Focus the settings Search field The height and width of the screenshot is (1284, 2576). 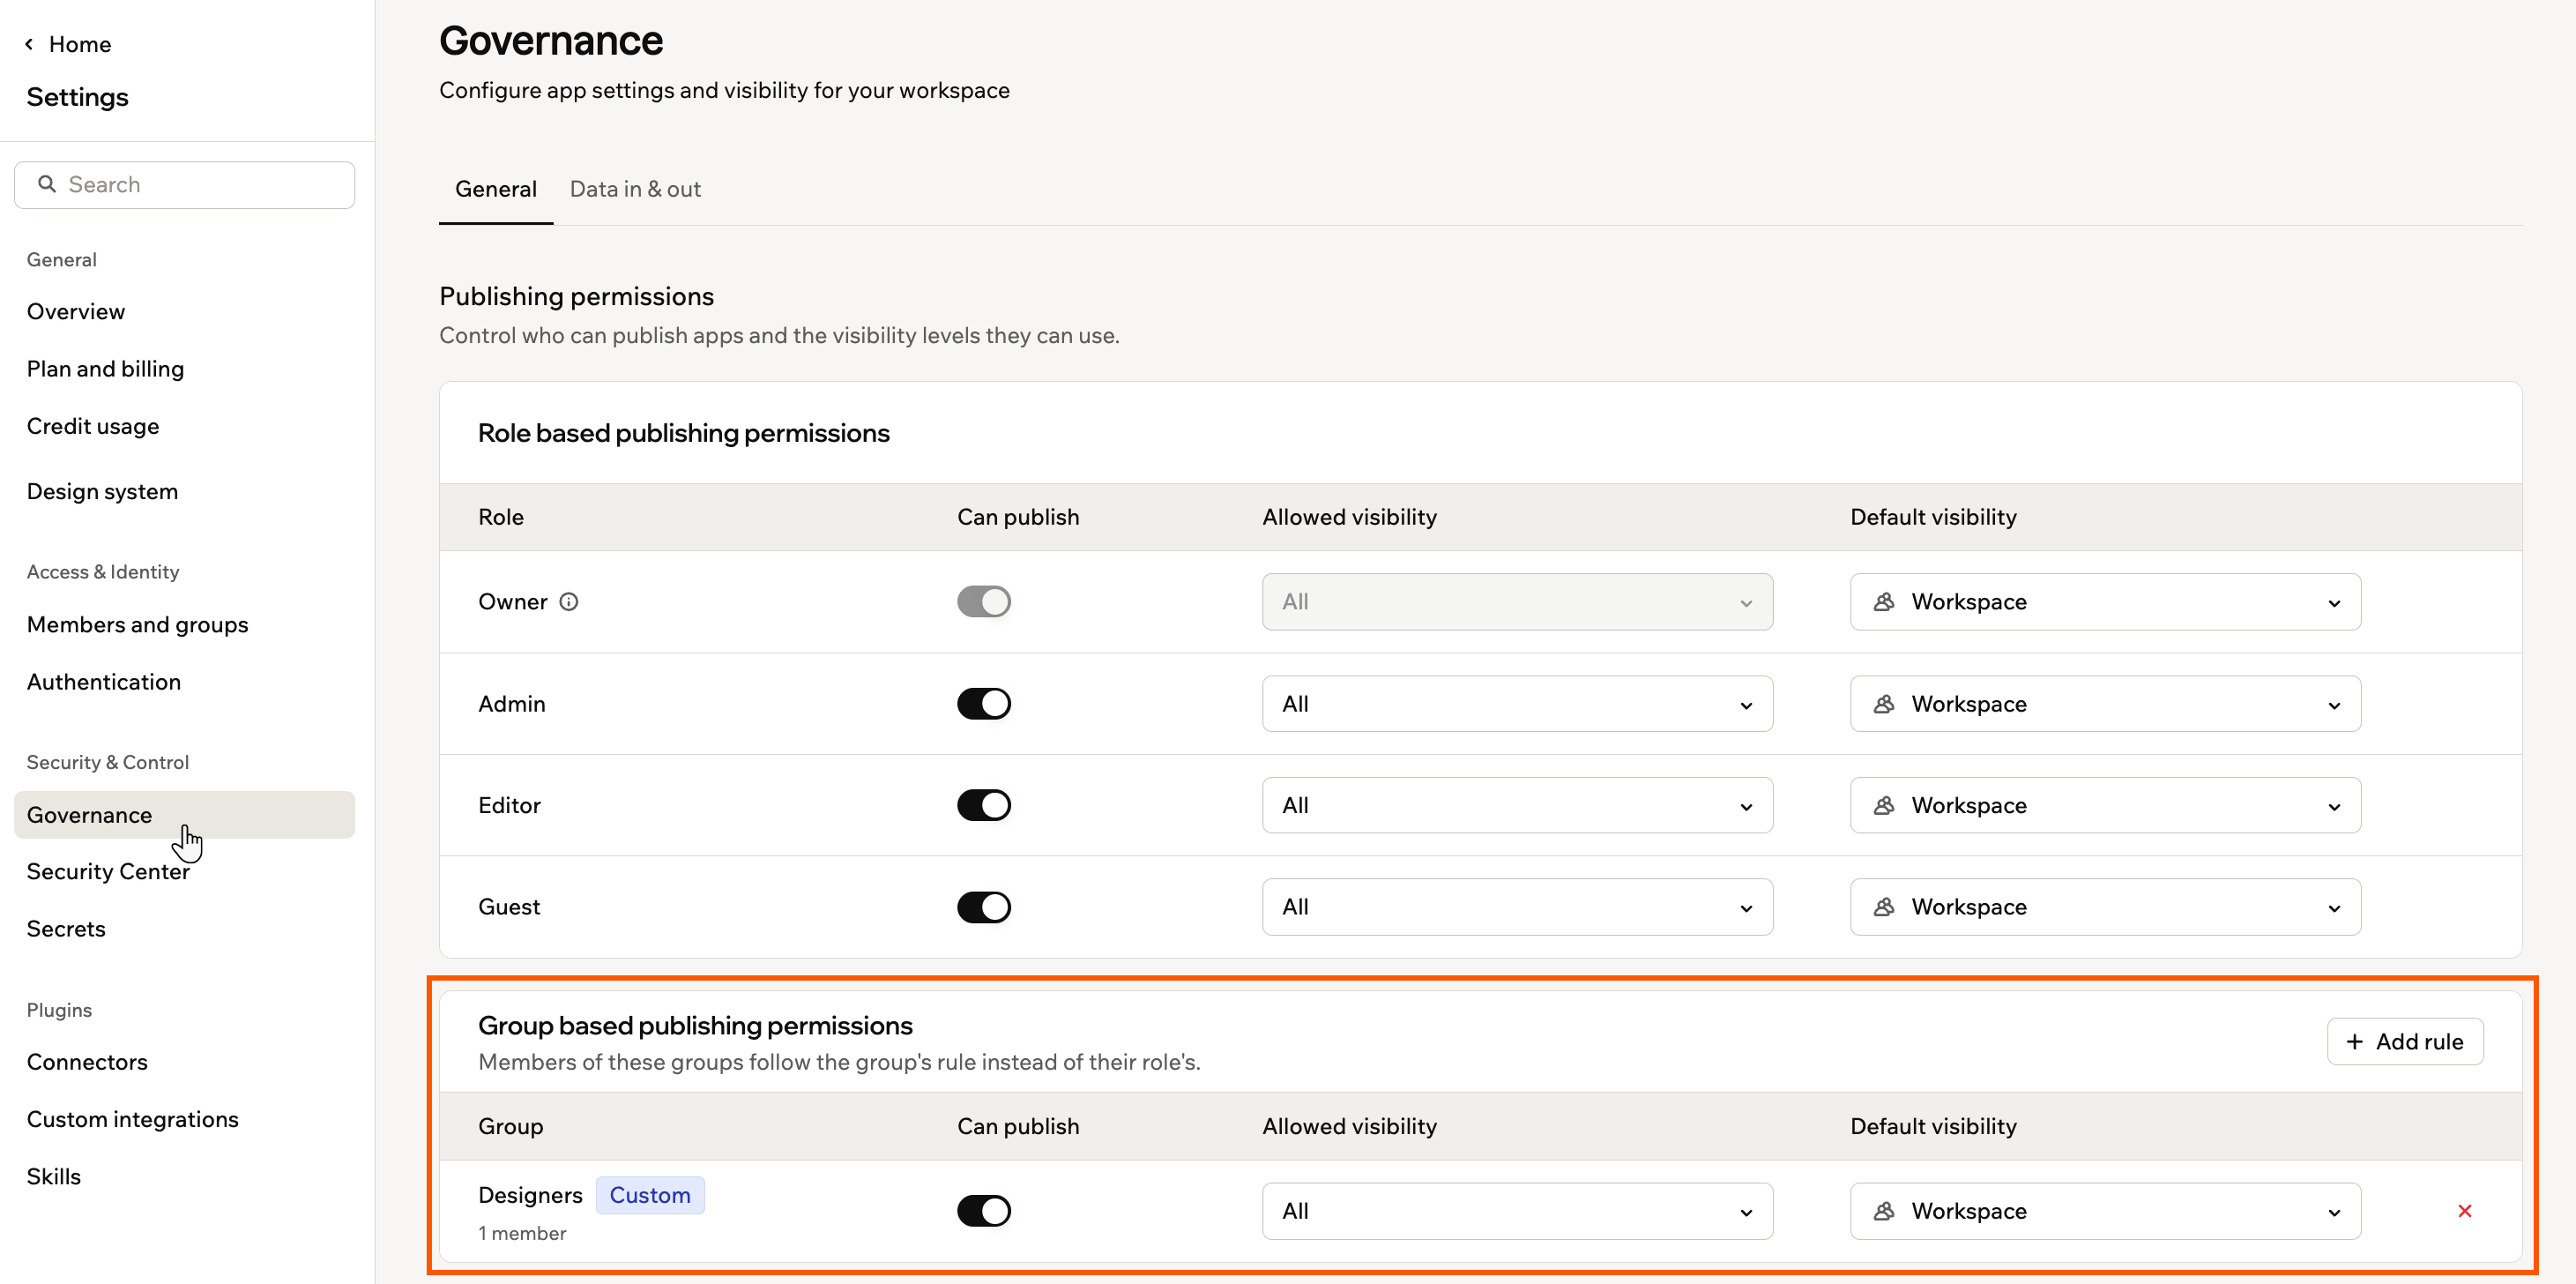(x=184, y=185)
